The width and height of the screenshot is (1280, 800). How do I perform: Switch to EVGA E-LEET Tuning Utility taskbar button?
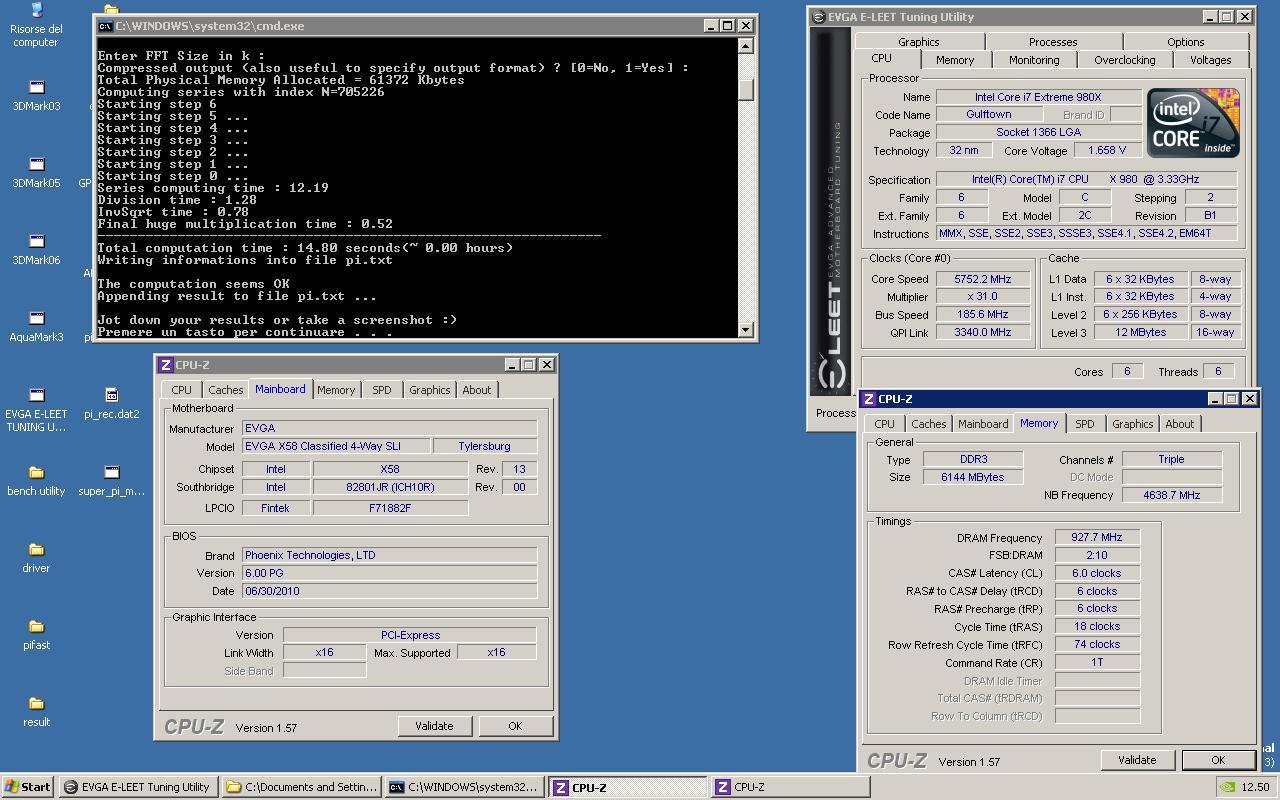138,787
